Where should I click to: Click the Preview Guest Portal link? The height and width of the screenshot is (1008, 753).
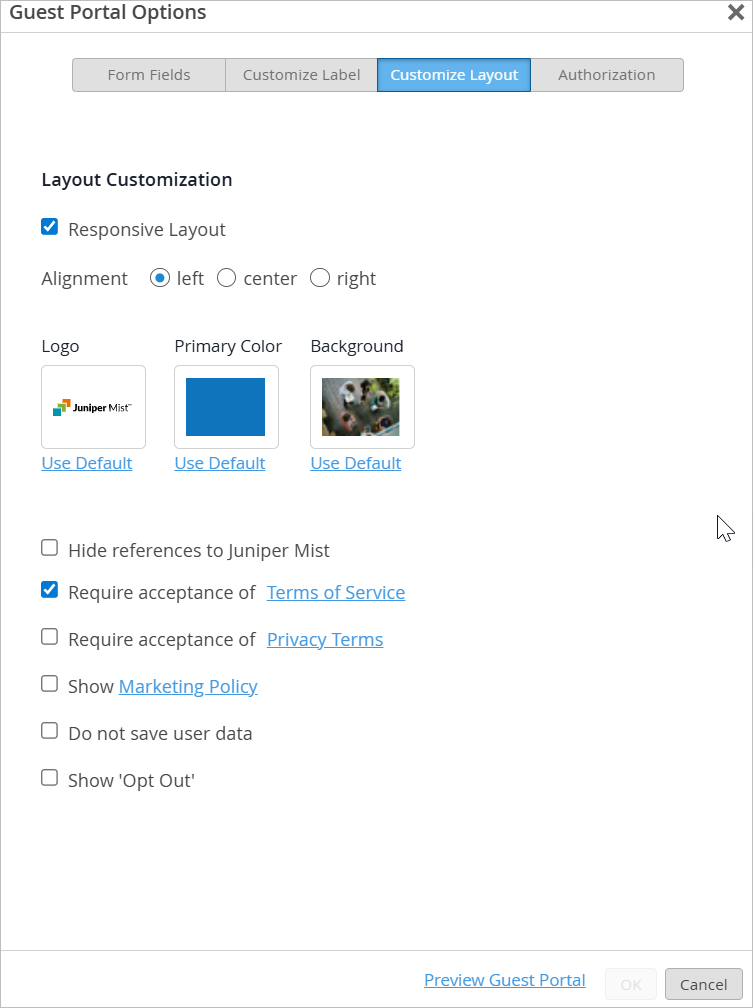[x=505, y=980]
